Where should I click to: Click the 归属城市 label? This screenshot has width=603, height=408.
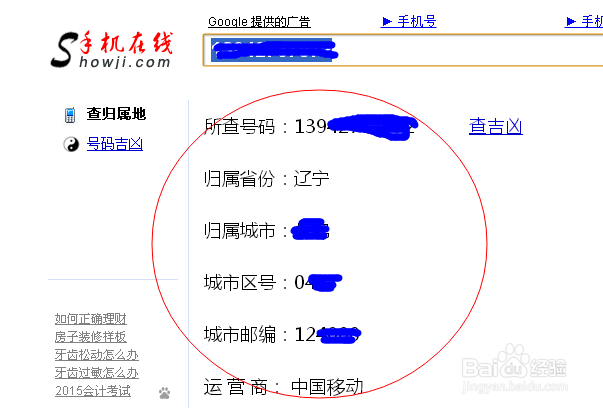[x=240, y=231]
